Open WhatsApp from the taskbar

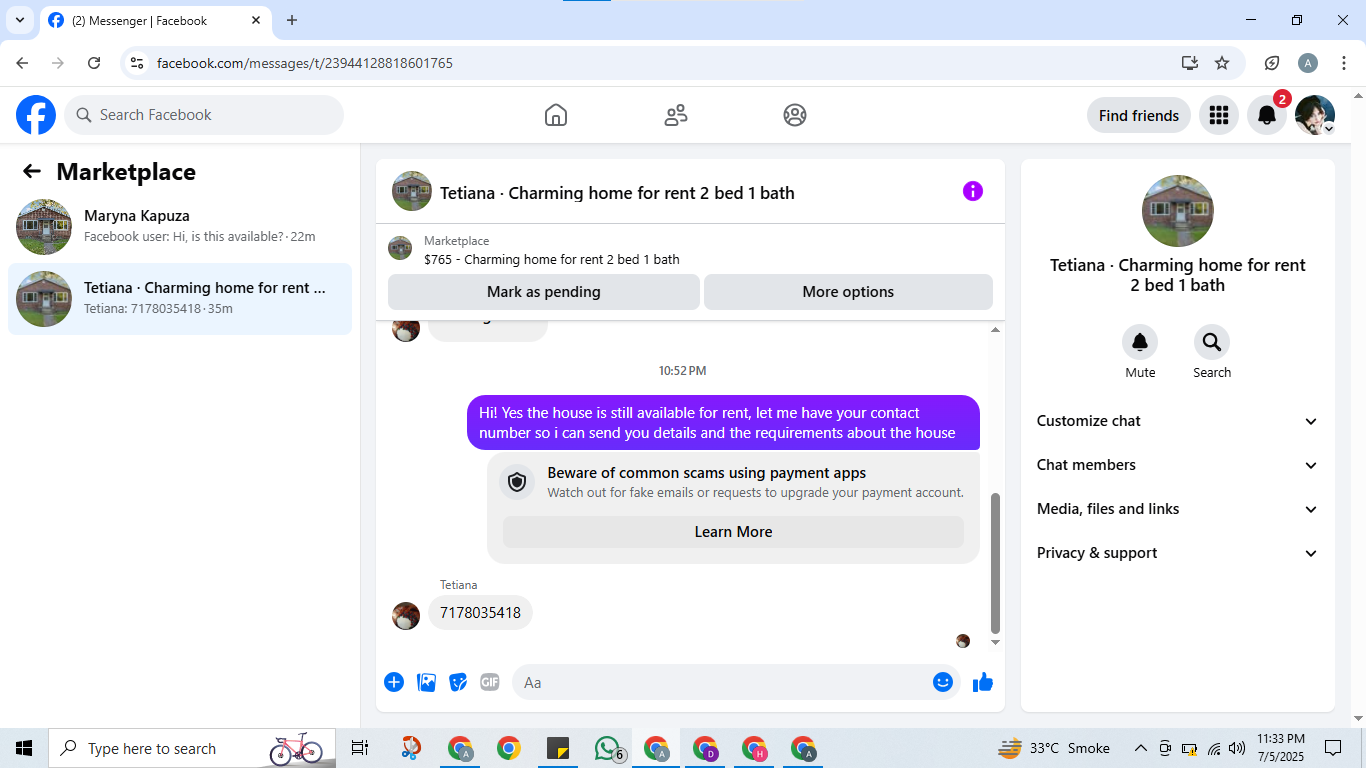tap(608, 748)
